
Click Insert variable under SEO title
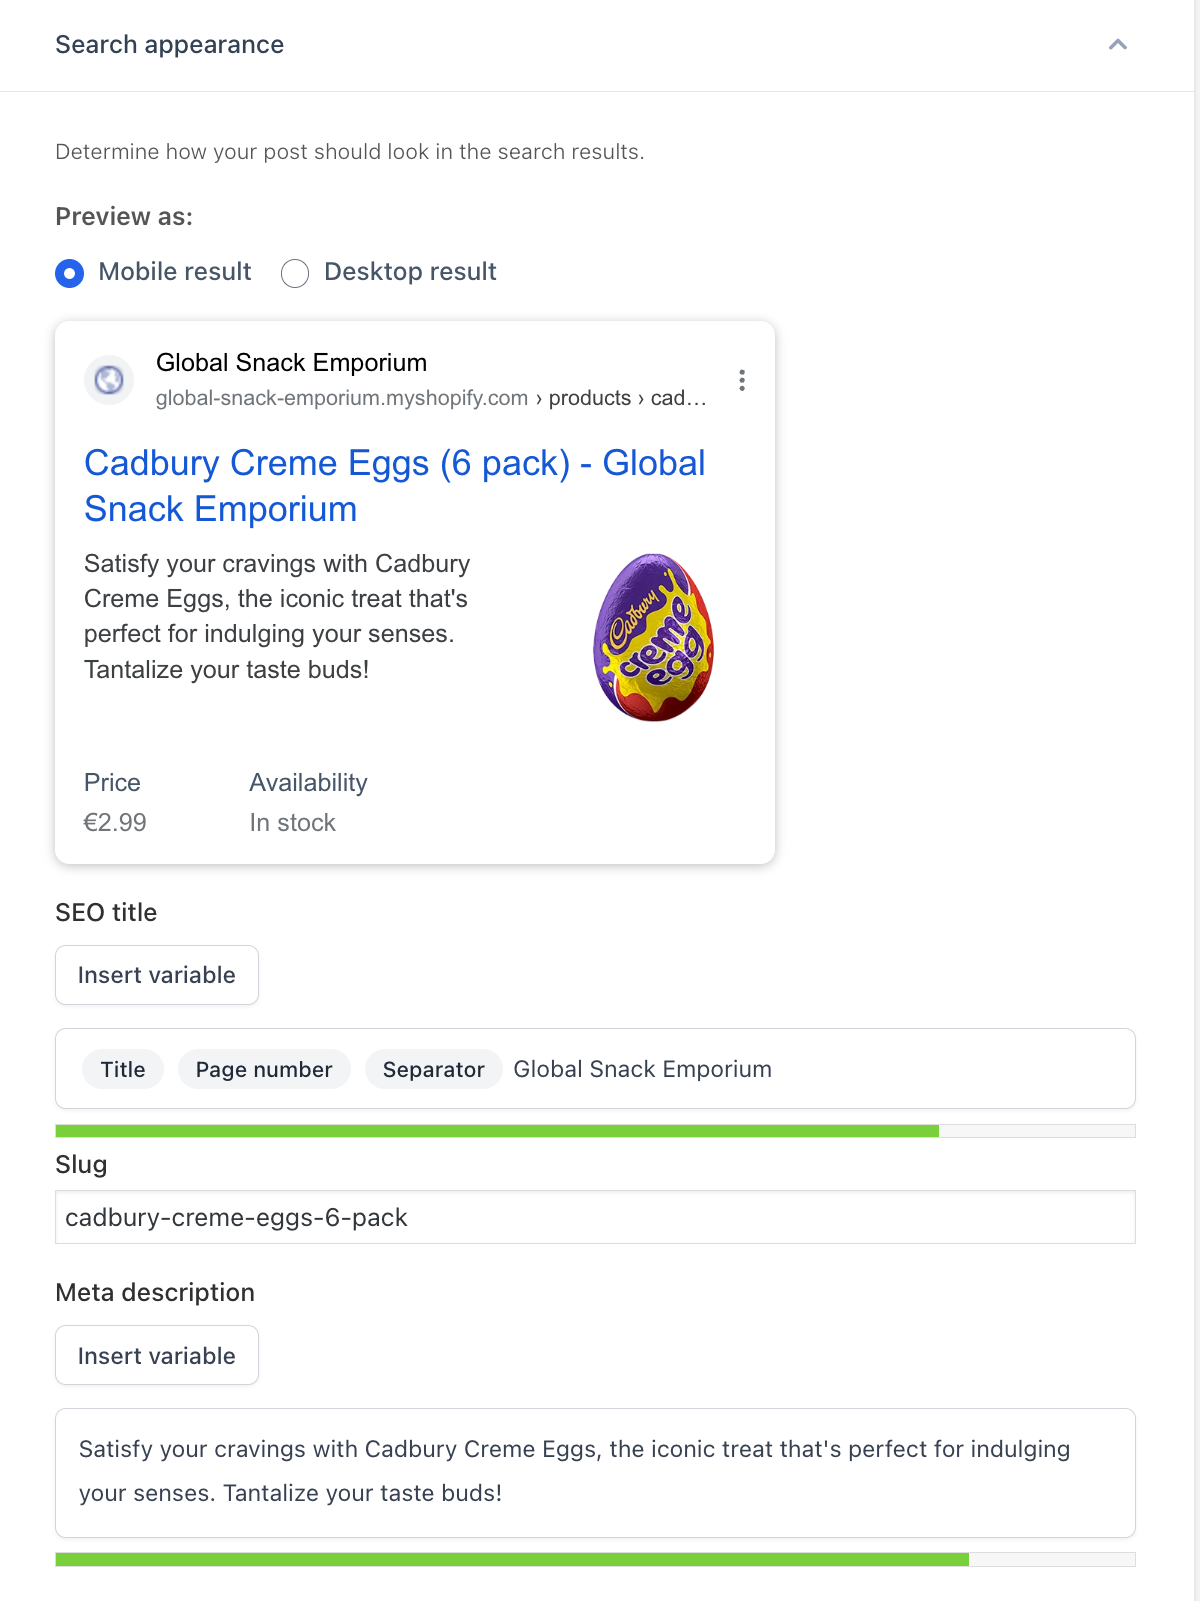[157, 975]
